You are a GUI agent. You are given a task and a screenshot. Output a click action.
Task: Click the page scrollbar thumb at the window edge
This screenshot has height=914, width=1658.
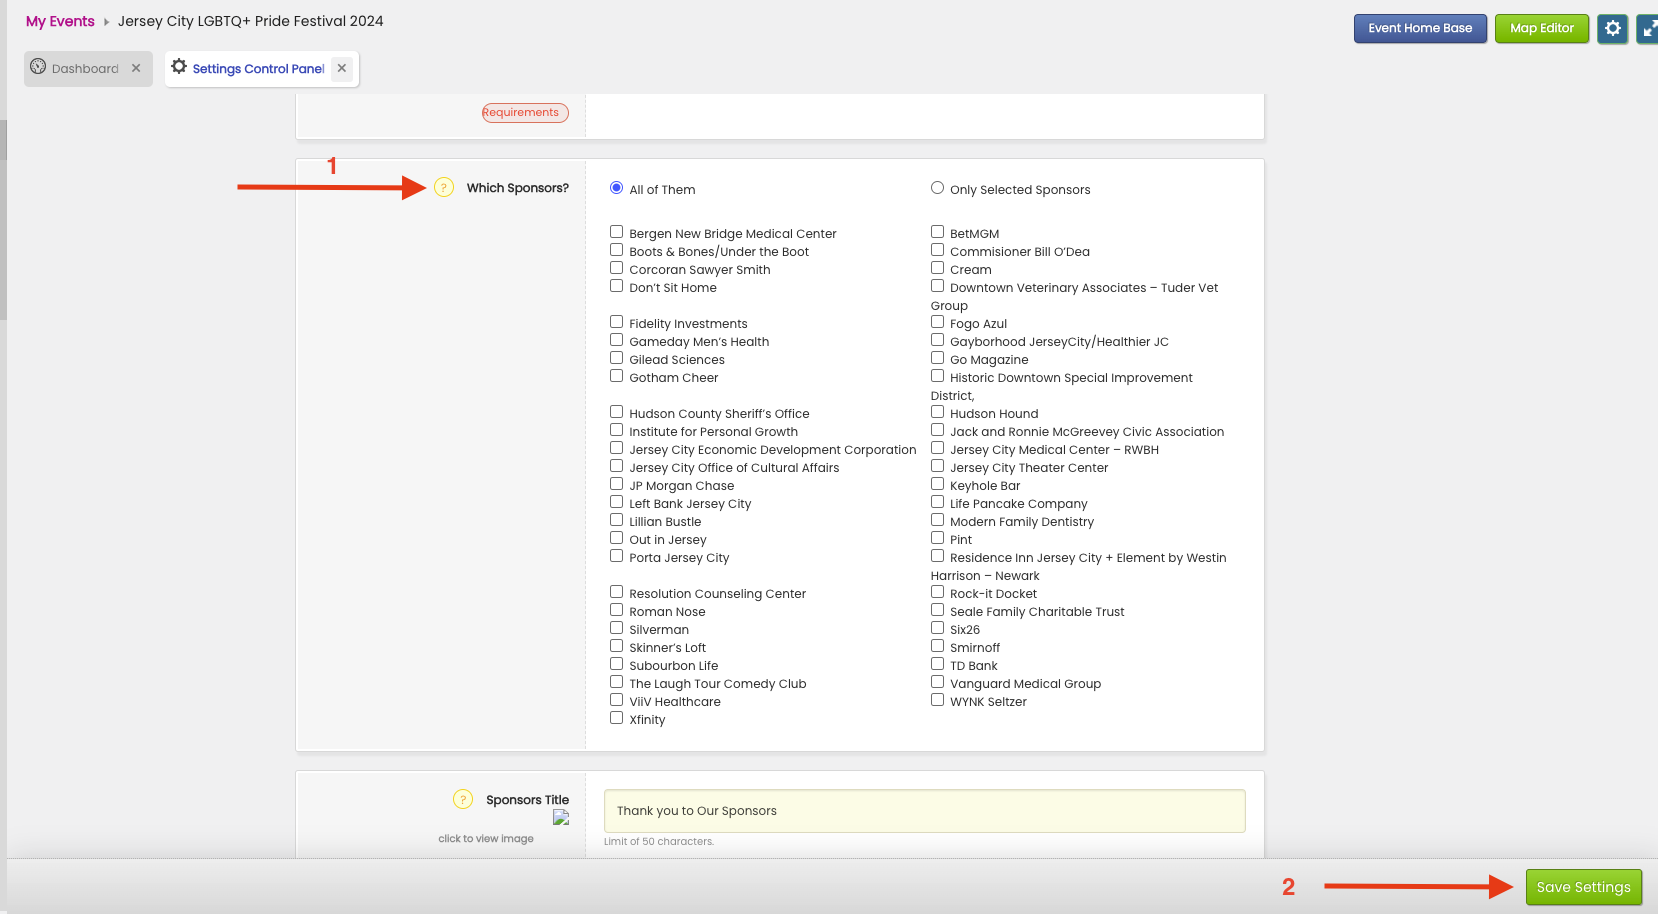[x=3, y=220]
